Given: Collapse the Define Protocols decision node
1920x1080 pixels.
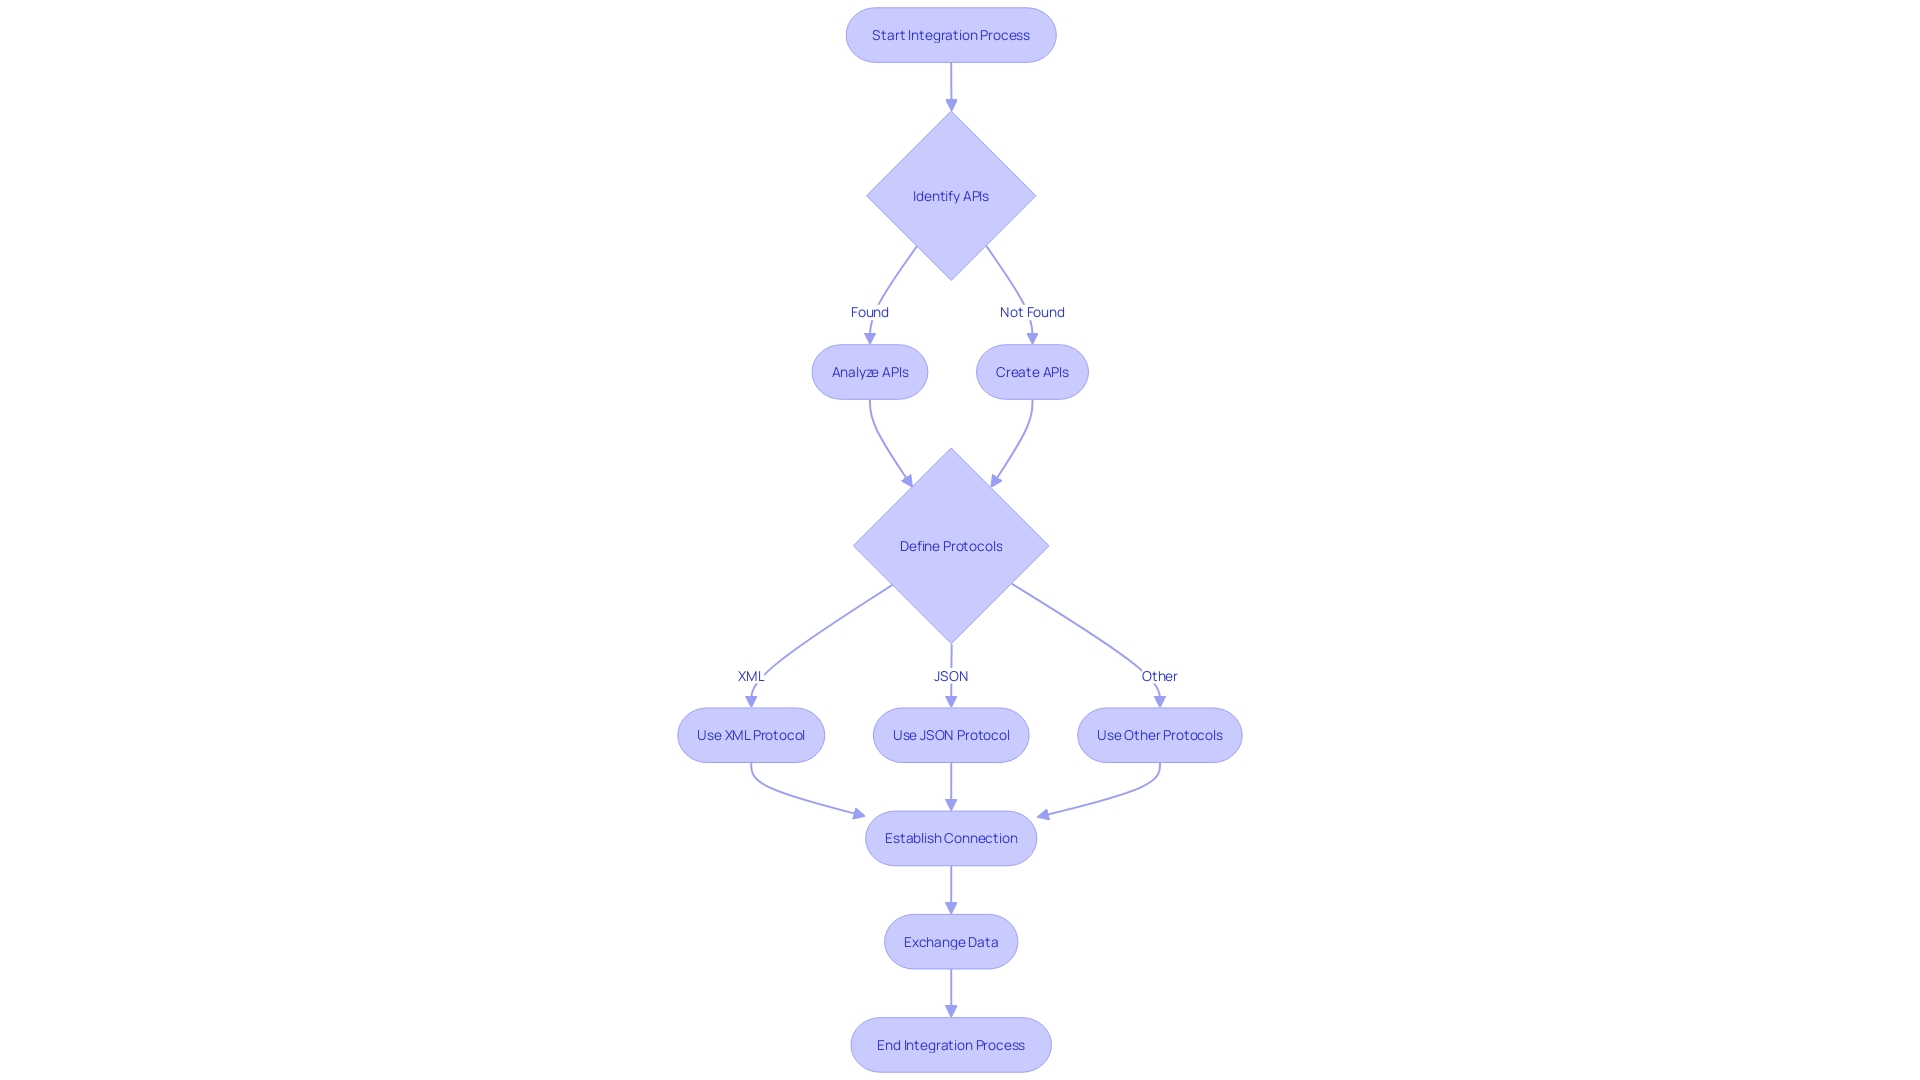Looking at the screenshot, I should tap(949, 545).
